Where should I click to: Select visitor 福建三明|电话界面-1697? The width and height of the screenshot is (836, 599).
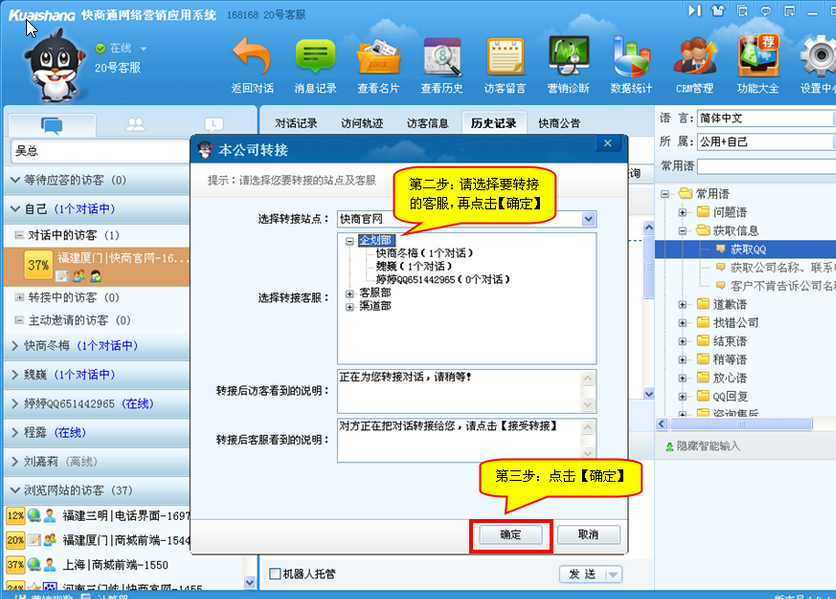(x=97, y=515)
